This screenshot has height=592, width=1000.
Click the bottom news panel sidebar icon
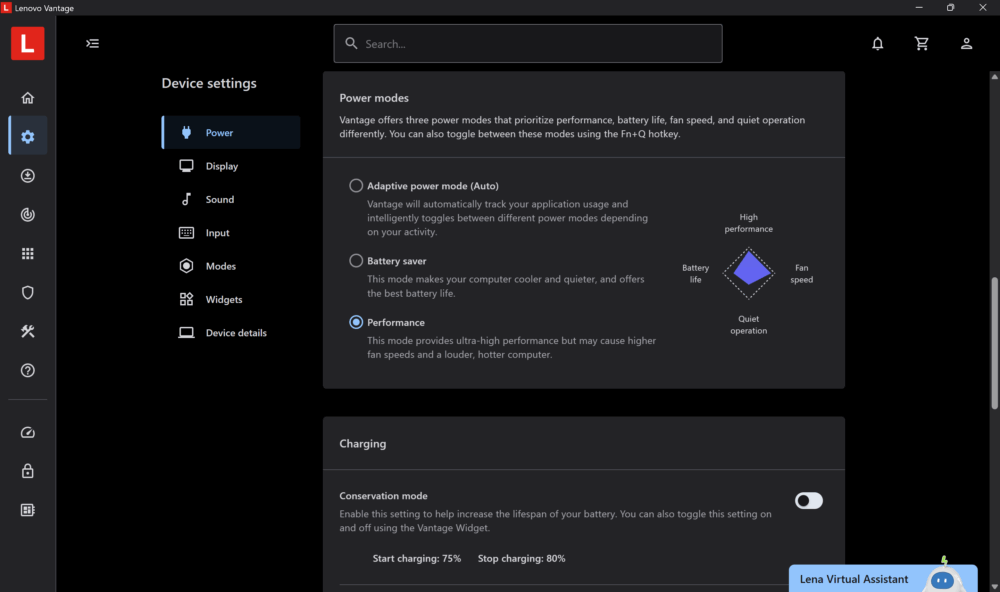click(27, 510)
